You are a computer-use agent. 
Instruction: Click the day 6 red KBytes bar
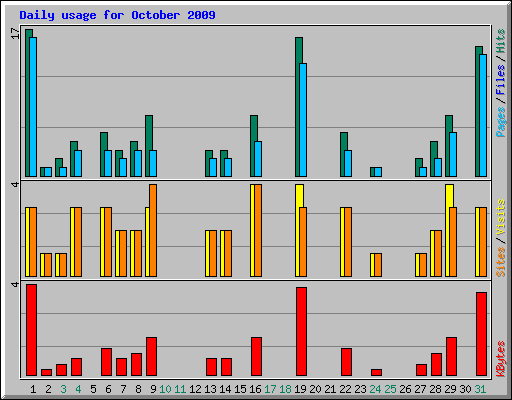[x=106, y=362]
